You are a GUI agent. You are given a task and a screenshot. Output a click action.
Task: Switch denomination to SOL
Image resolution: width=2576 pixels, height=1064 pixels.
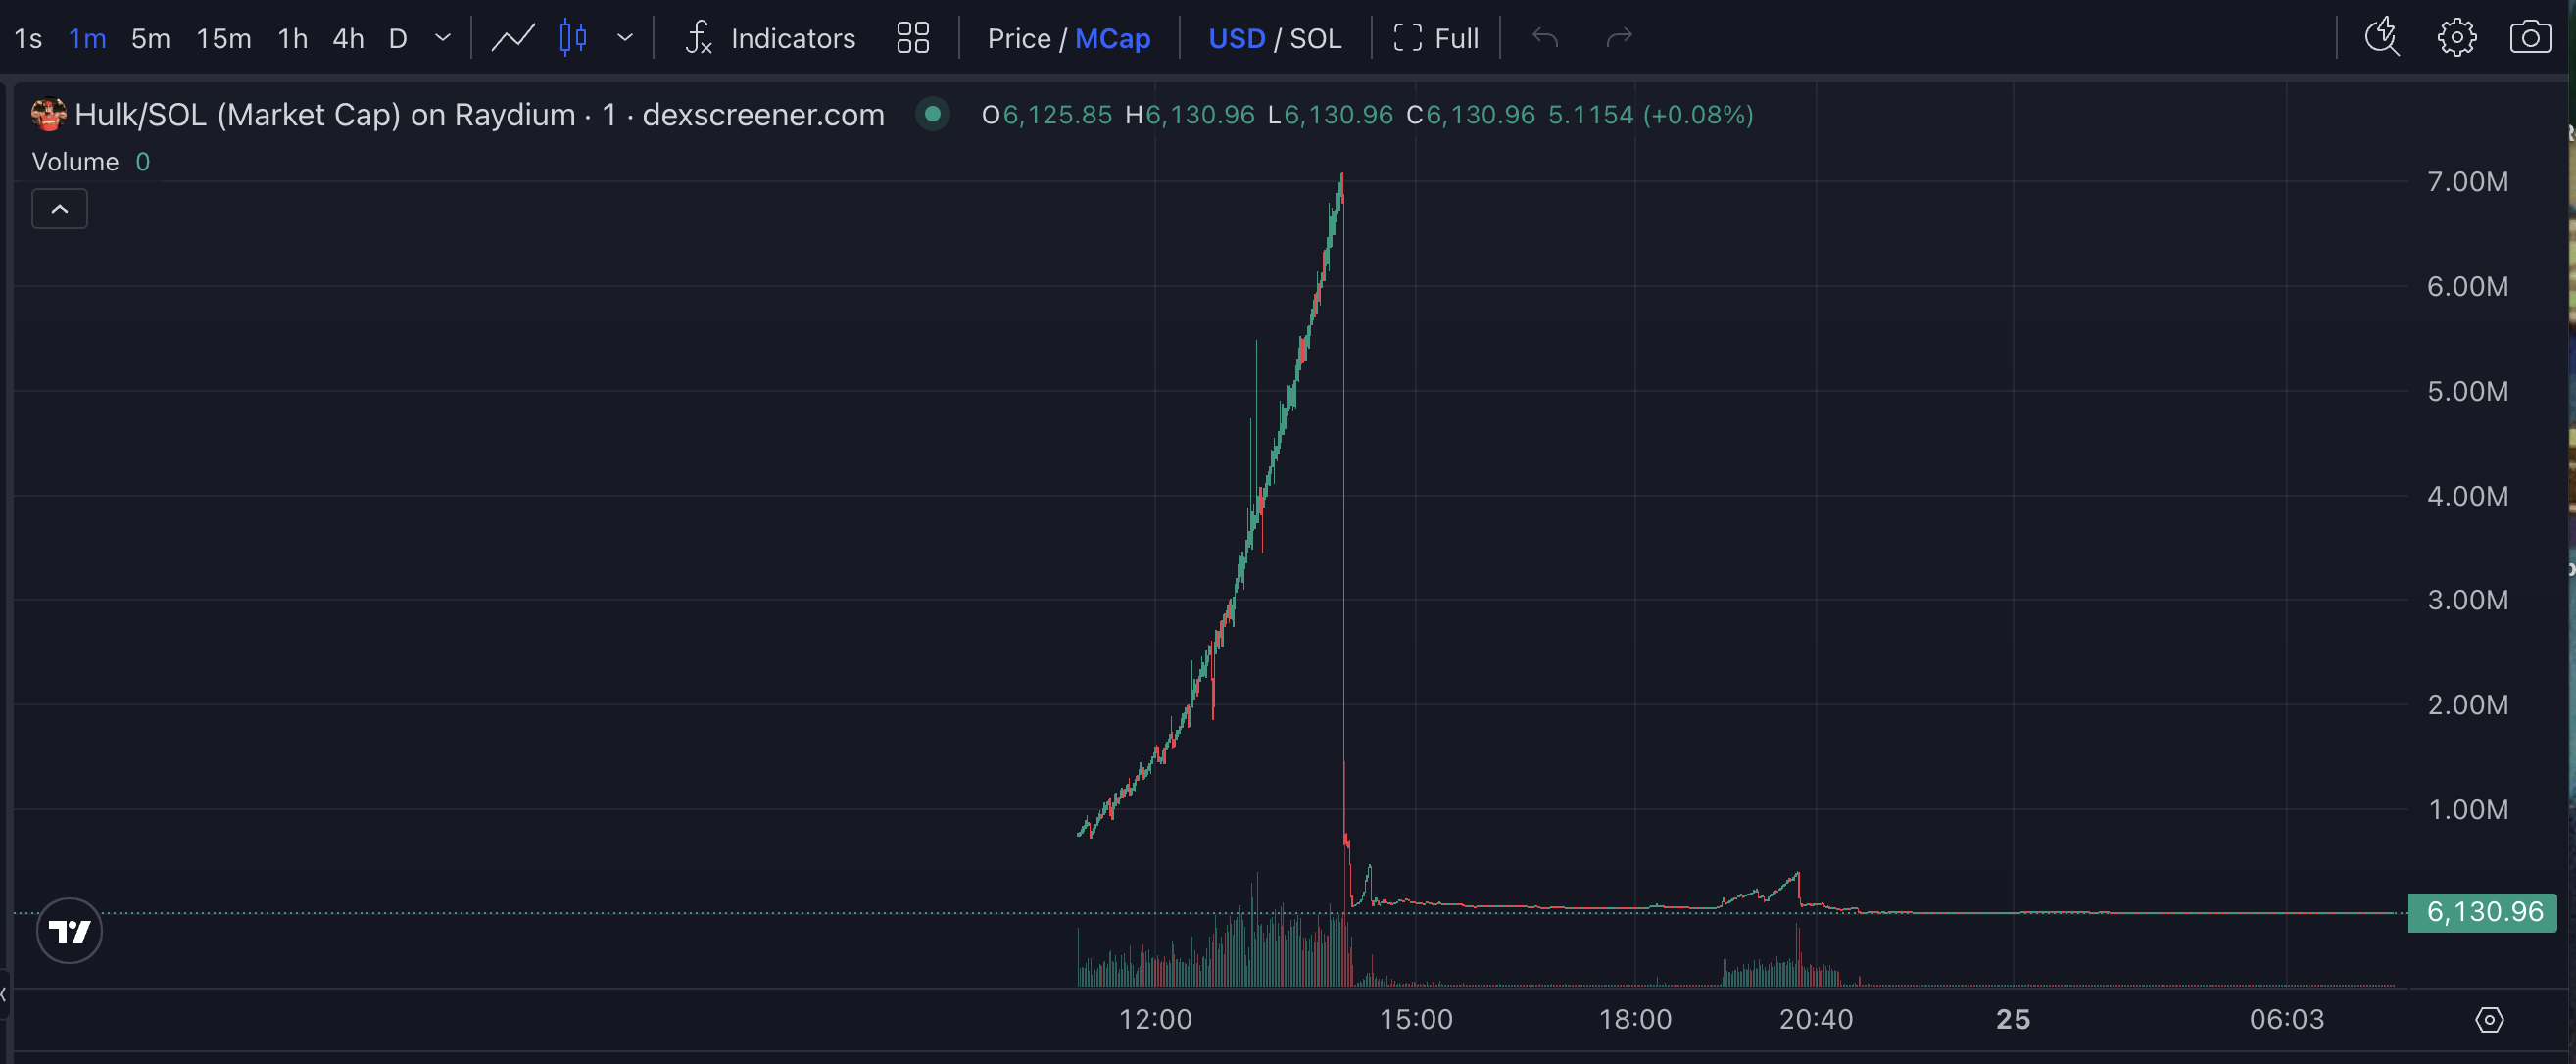[x=1315, y=38]
